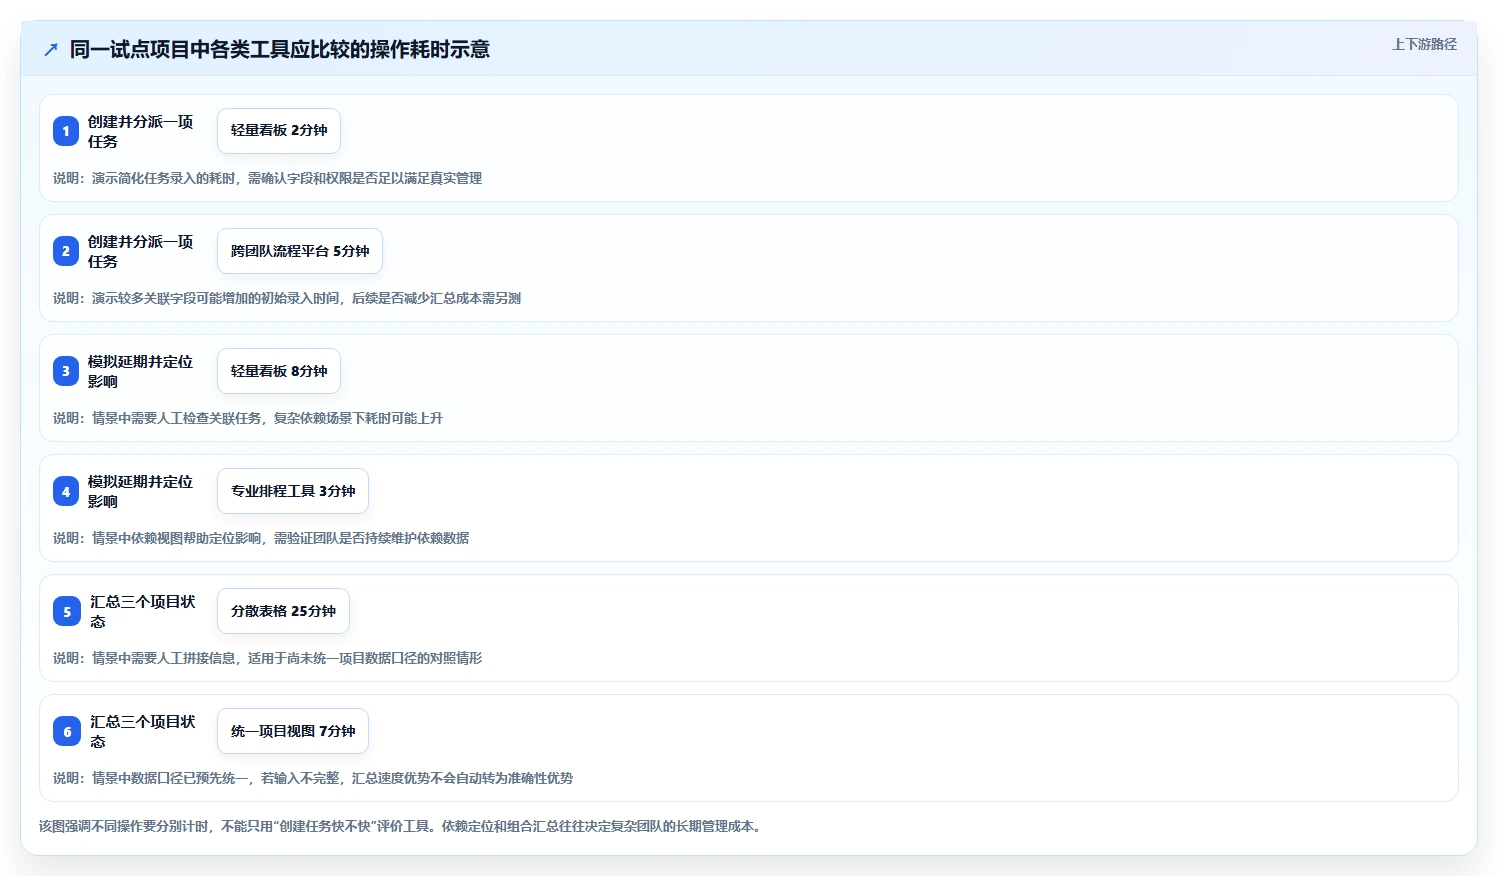Click the 轻量看板 2分钟 chip

(279, 131)
